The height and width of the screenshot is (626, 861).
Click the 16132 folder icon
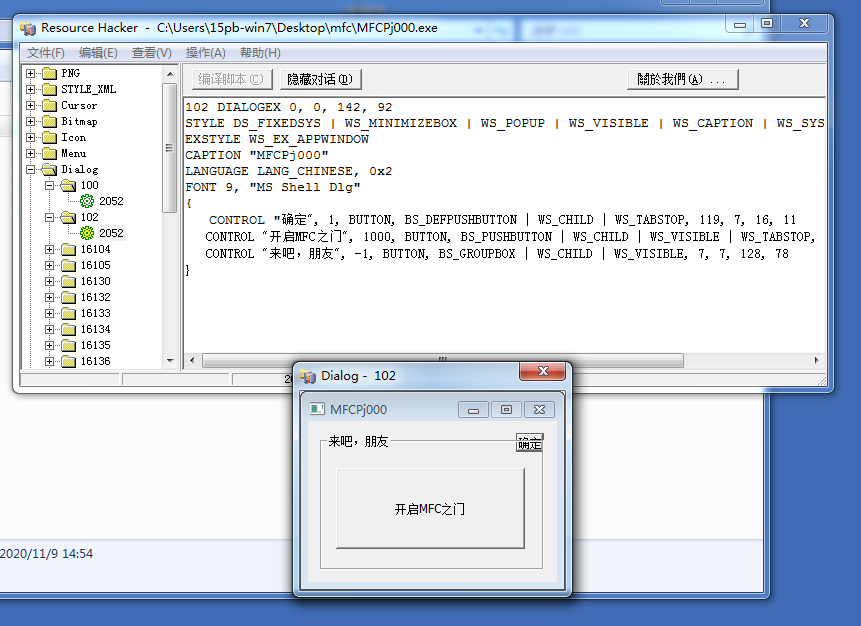tap(69, 297)
